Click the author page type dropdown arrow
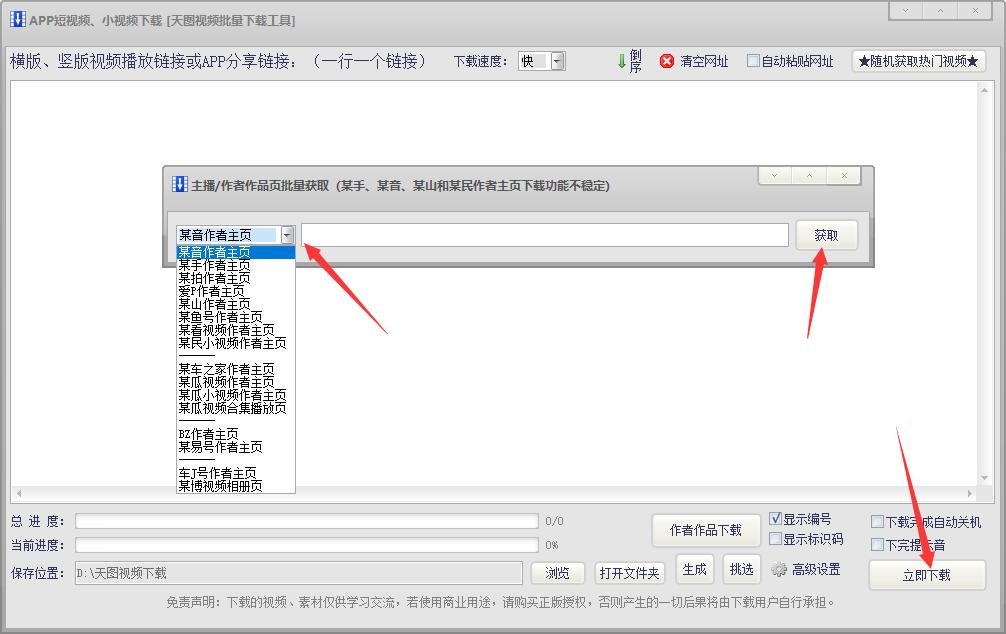1006x634 pixels. 288,234
